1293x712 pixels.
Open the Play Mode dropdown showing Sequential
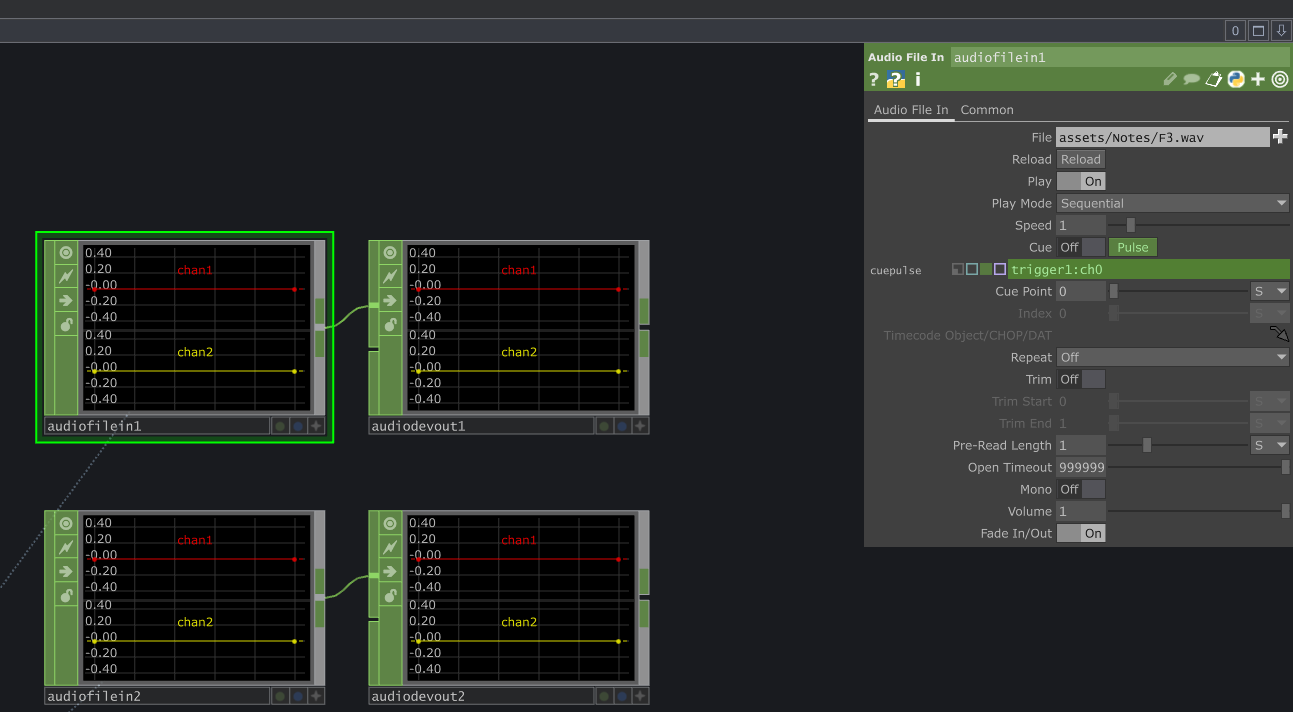[x=1172, y=203]
